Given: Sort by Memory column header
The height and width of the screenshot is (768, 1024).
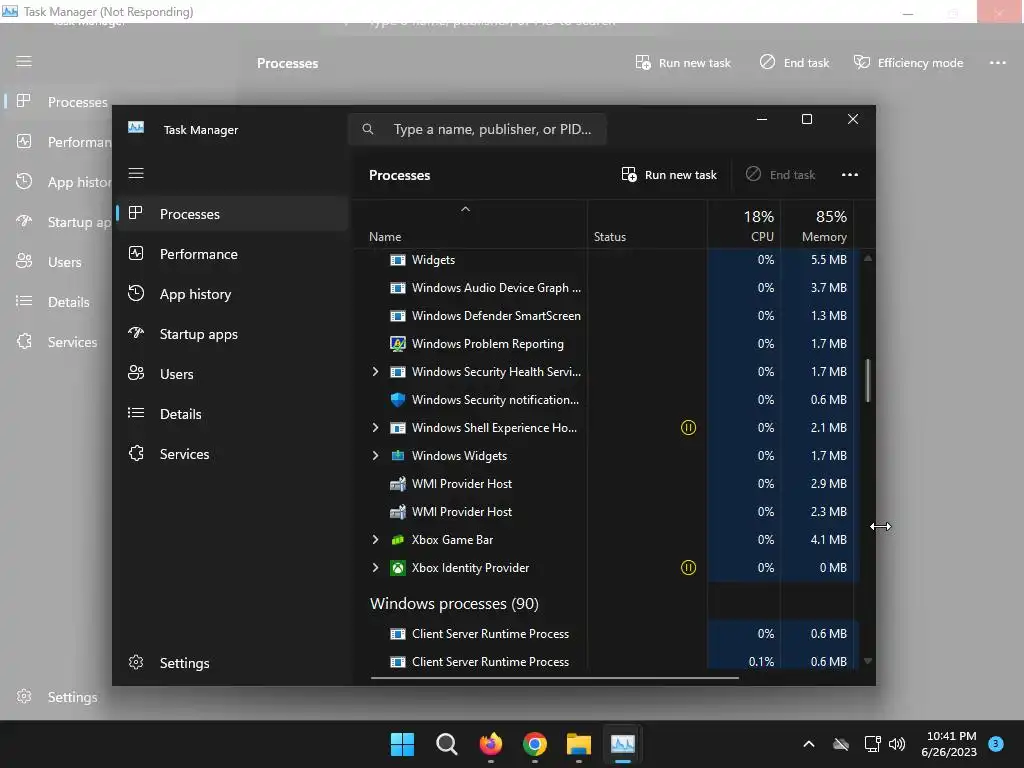Looking at the screenshot, I should [817, 225].
